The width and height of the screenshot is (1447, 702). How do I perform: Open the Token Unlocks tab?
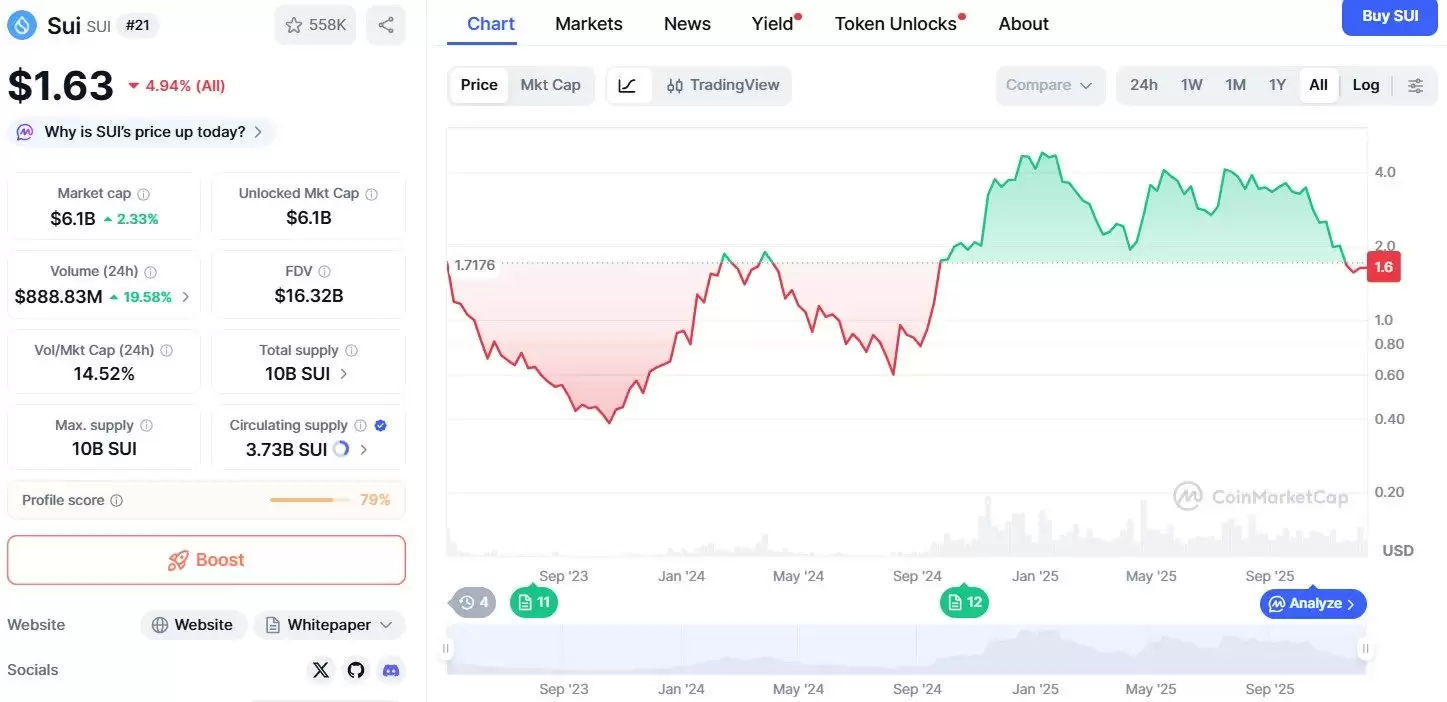(894, 23)
